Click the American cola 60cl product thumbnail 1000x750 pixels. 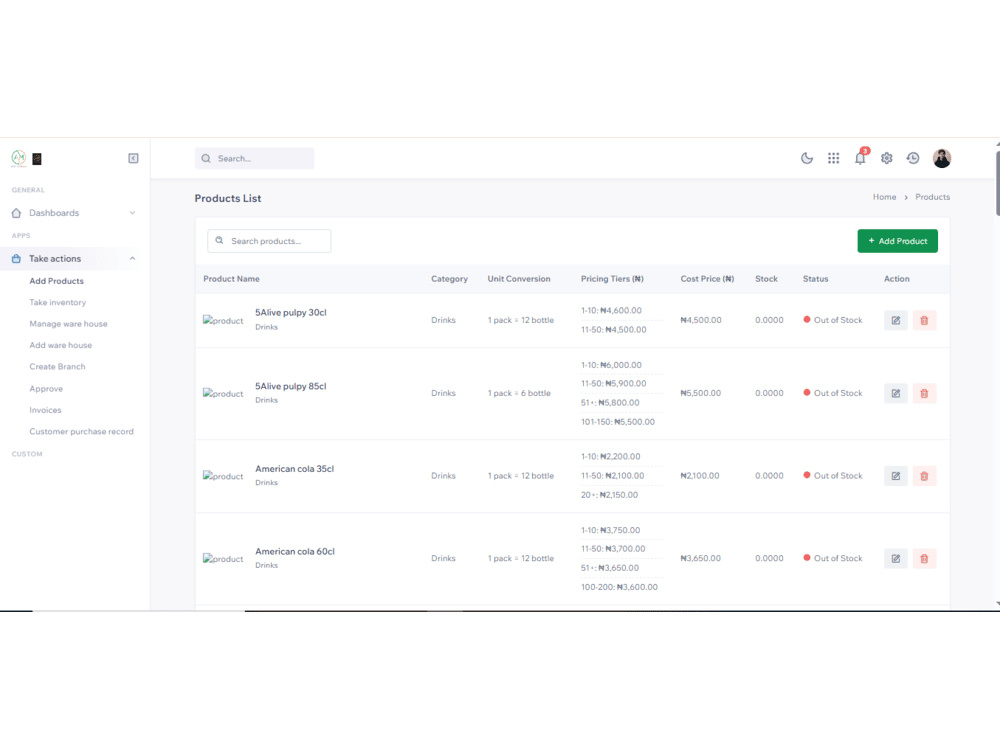[223, 559]
